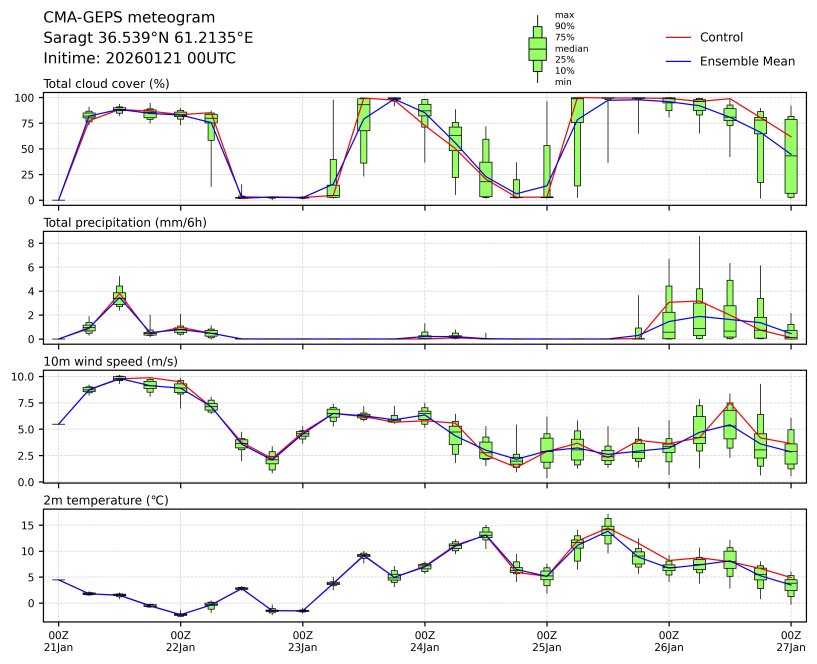This screenshot has width=817, height=664.
Task: Click the 00Z 21Jan time axis label
Action: click(58, 640)
